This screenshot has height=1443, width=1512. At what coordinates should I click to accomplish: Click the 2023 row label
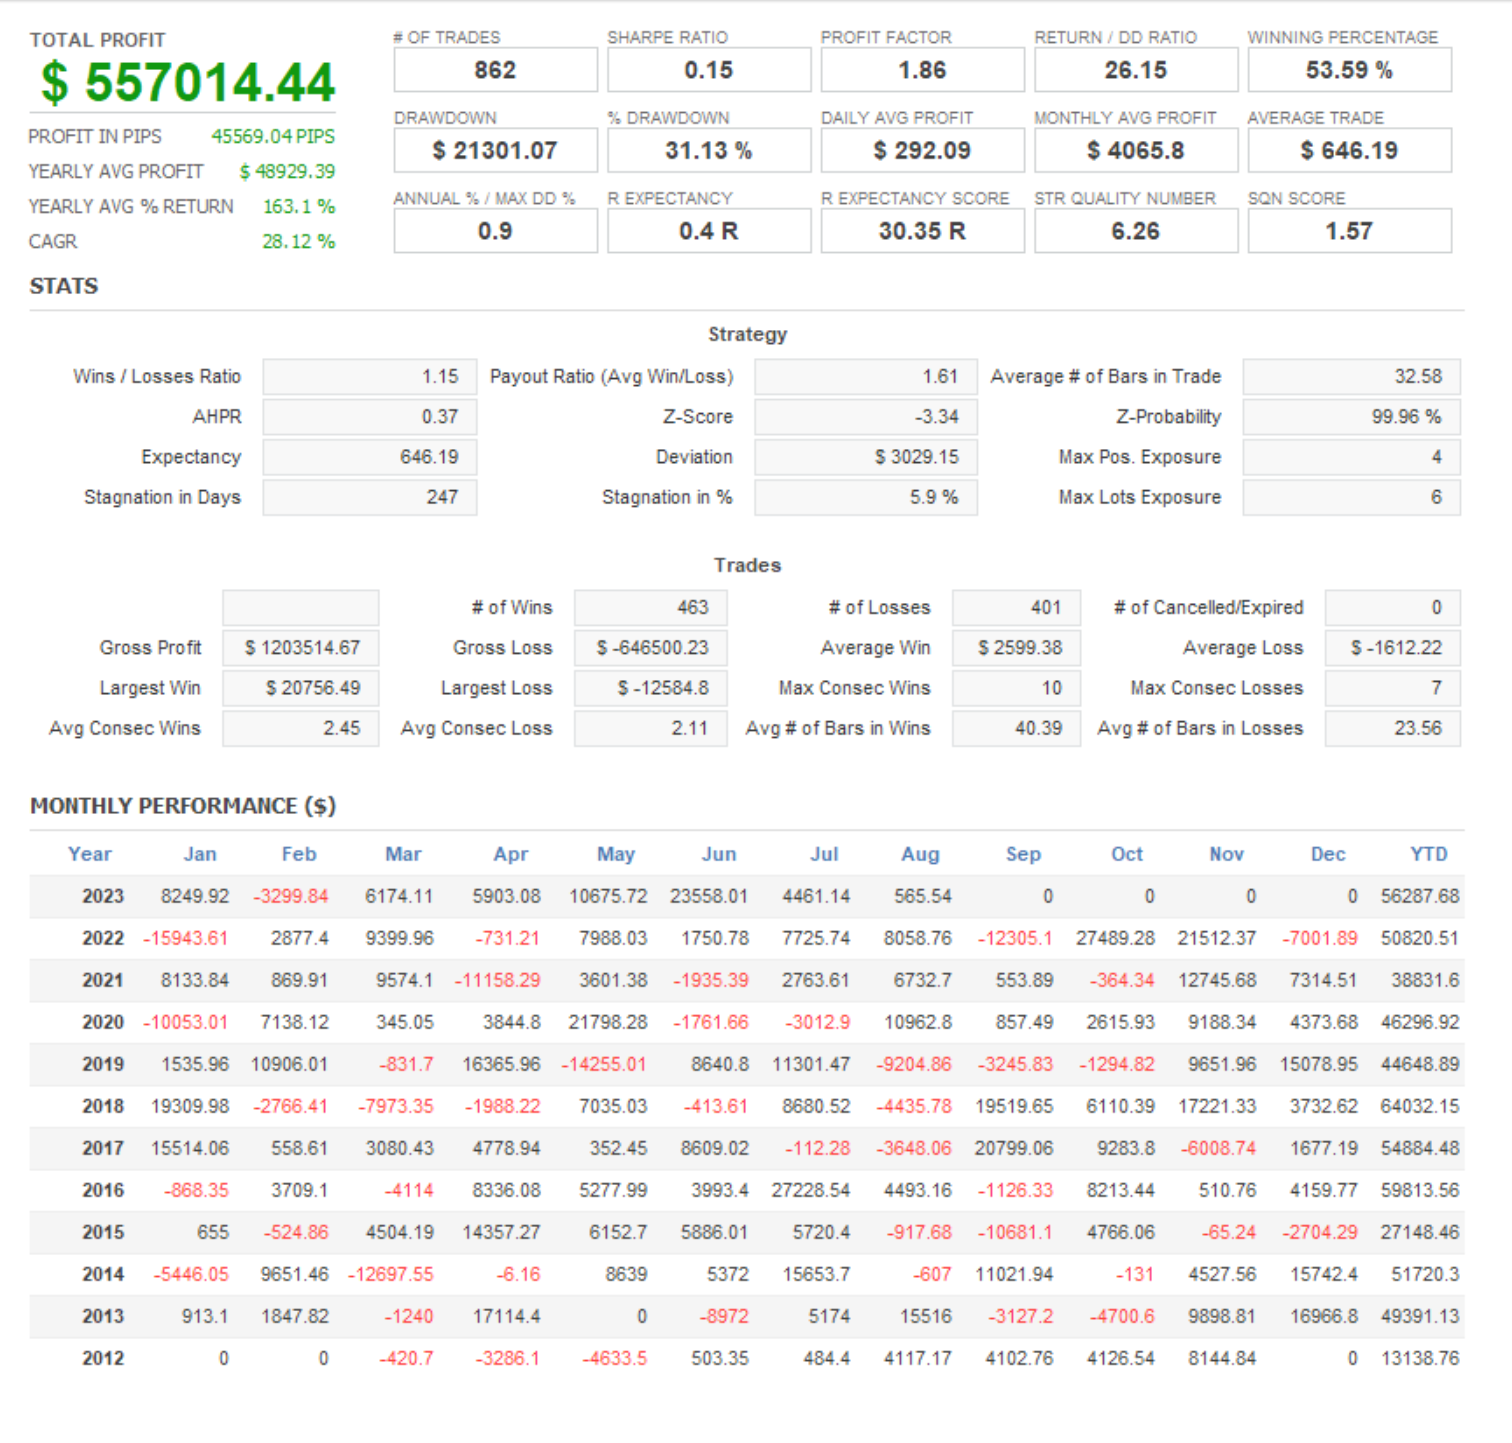click(103, 896)
